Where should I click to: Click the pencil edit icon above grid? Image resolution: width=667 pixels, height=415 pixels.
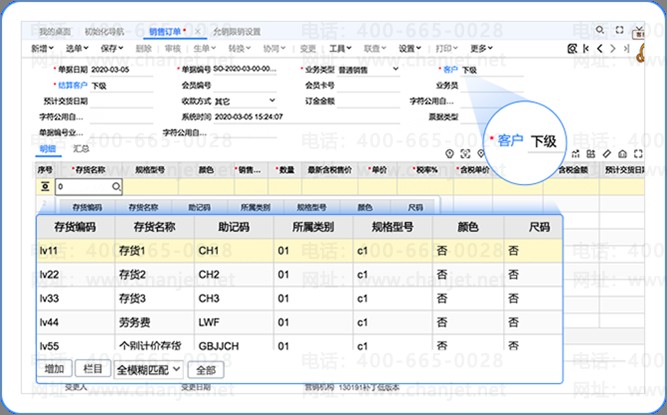(x=607, y=153)
